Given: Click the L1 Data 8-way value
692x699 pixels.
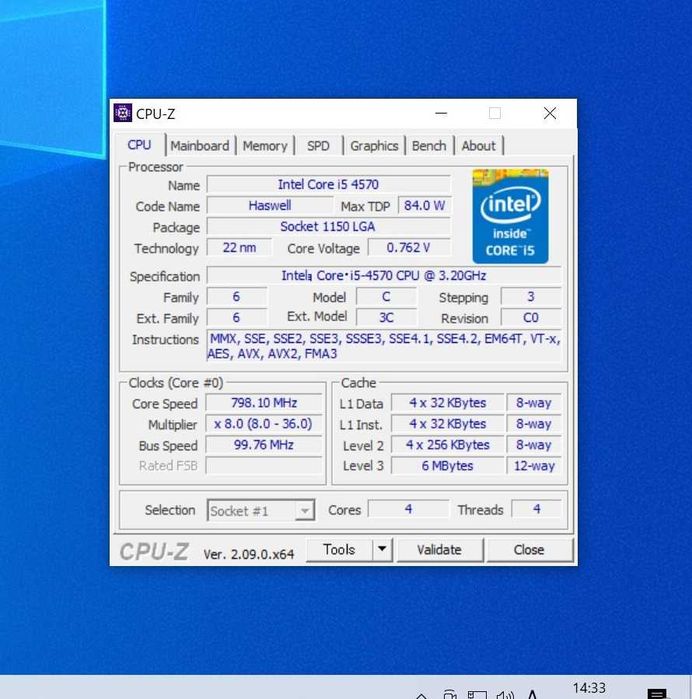Looking at the screenshot, I should [534, 403].
